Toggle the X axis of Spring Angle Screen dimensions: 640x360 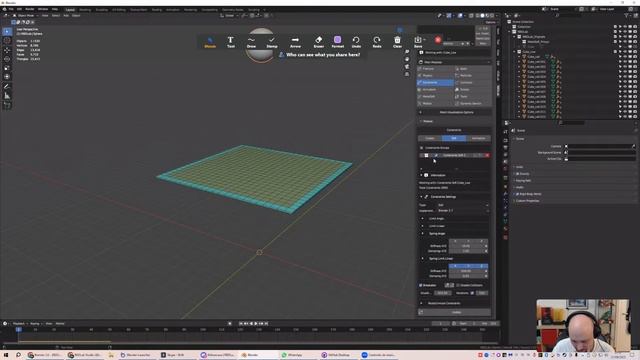click(x=456, y=241)
